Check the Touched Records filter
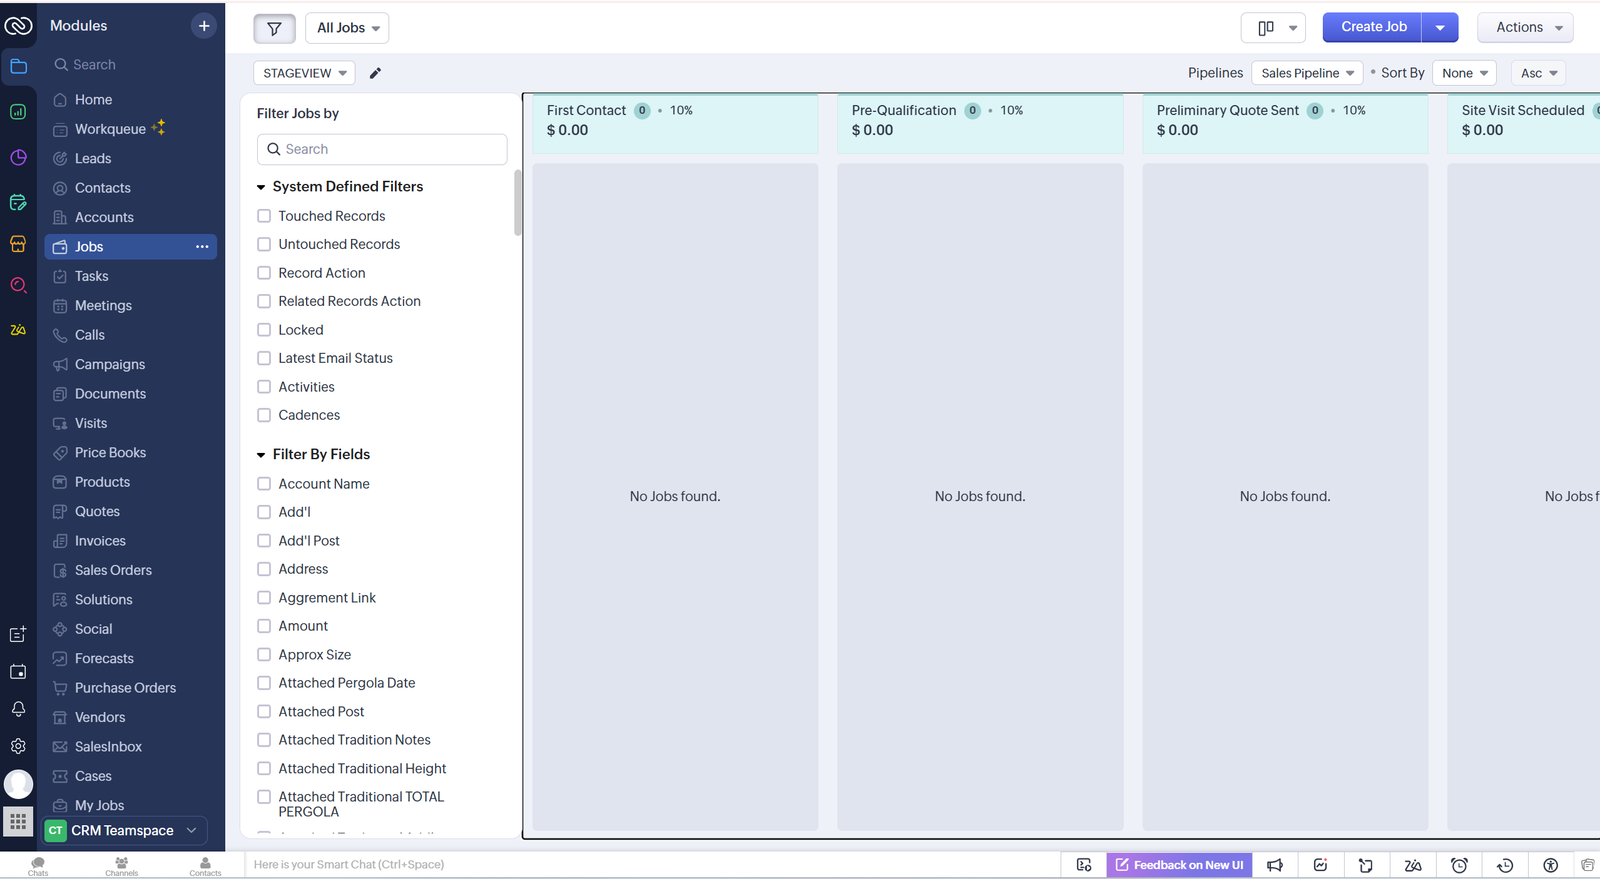 click(x=264, y=216)
